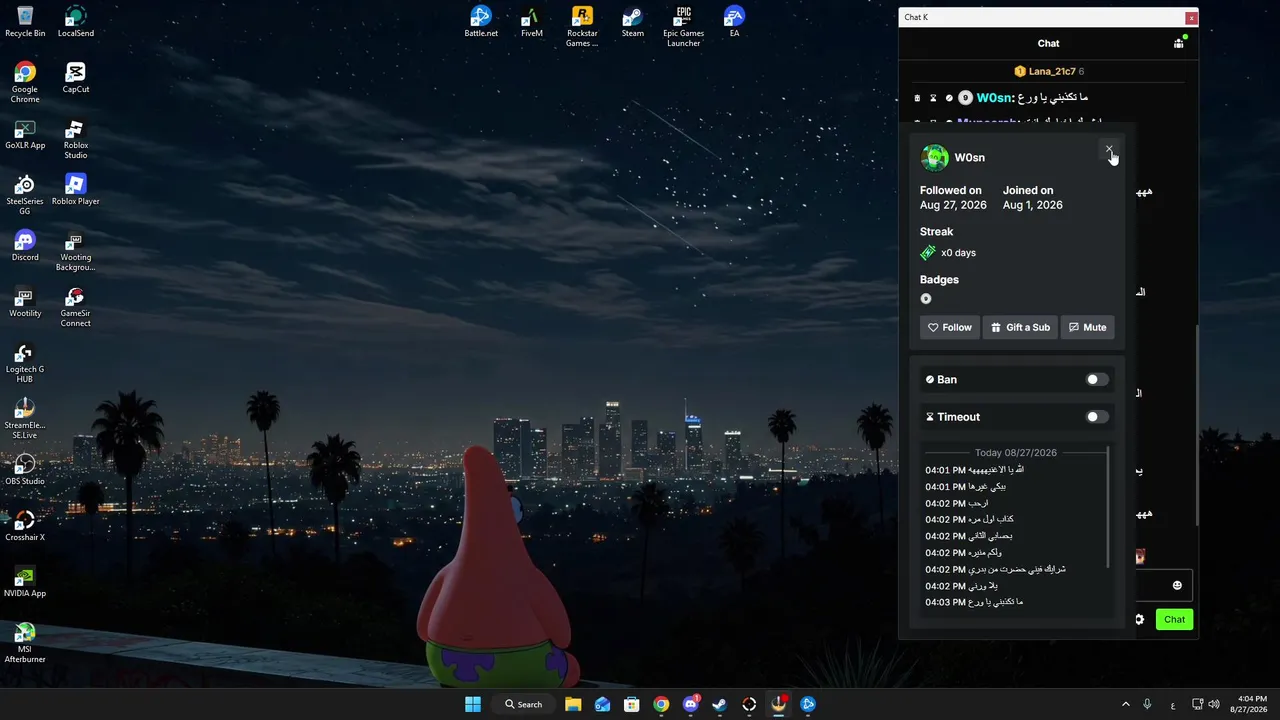The height and width of the screenshot is (720, 1280).
Task: Open Battle.net desktop icon
Action: (x=481, y=22)
